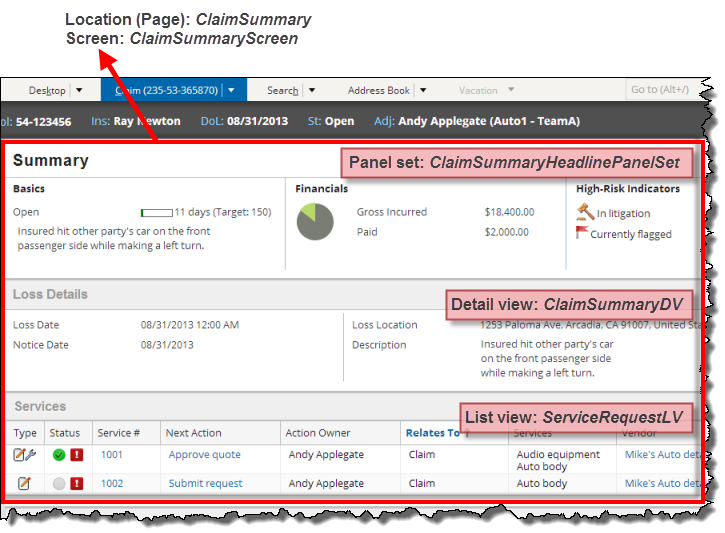
Task: Click the Loss Date value 08/31/2013 12:00 AM
Action: [190, 325]
